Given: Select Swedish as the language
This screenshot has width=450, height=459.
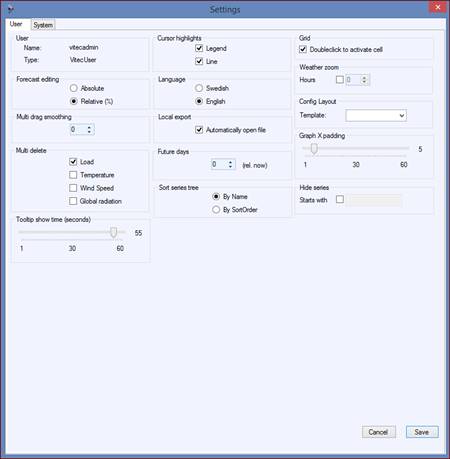Looking at the screenshot, I should click(x=199, y=88).
